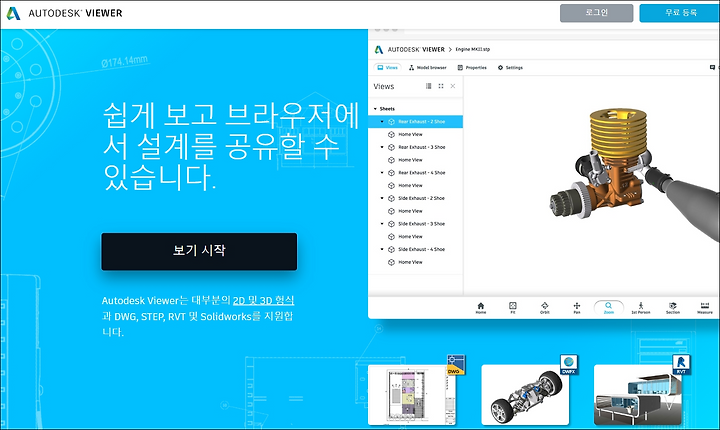Open the RVT building thumbnail
Image resolution: width=720 pixels, height=430 pixels.
click(x=638, y=395)
